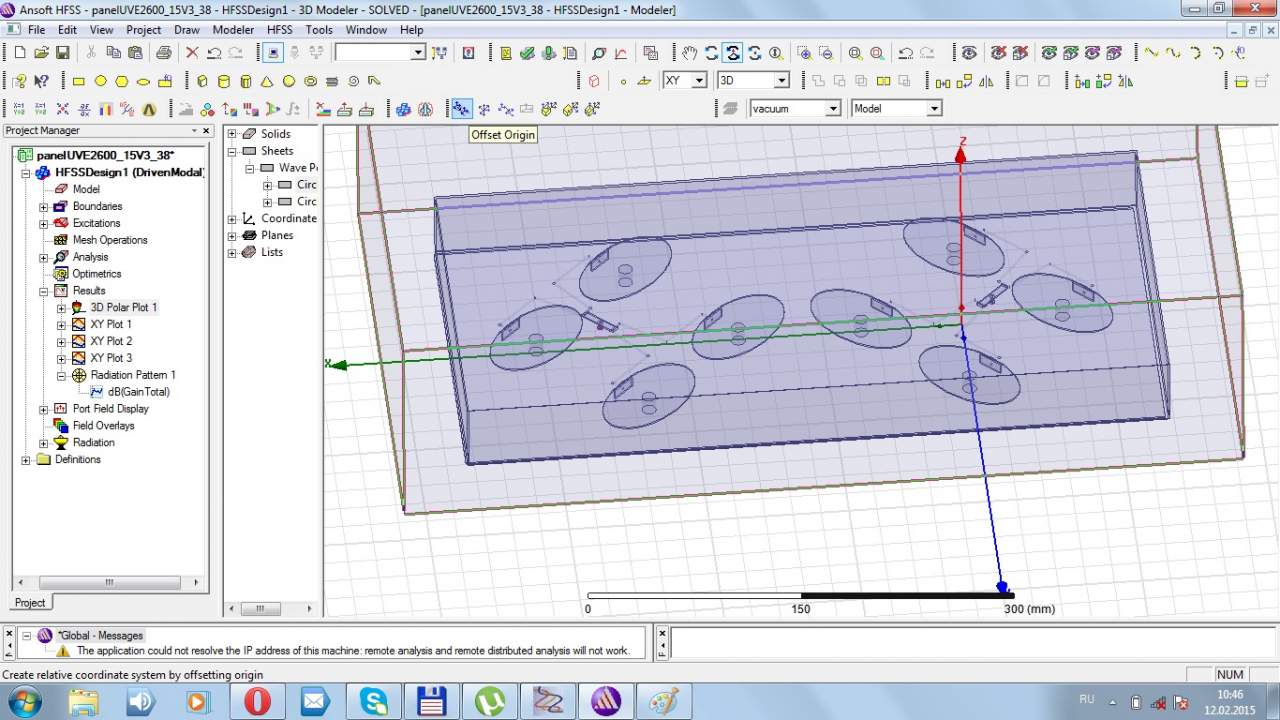Switch to the Project tab
The image size is (1280, 720).
30,603
